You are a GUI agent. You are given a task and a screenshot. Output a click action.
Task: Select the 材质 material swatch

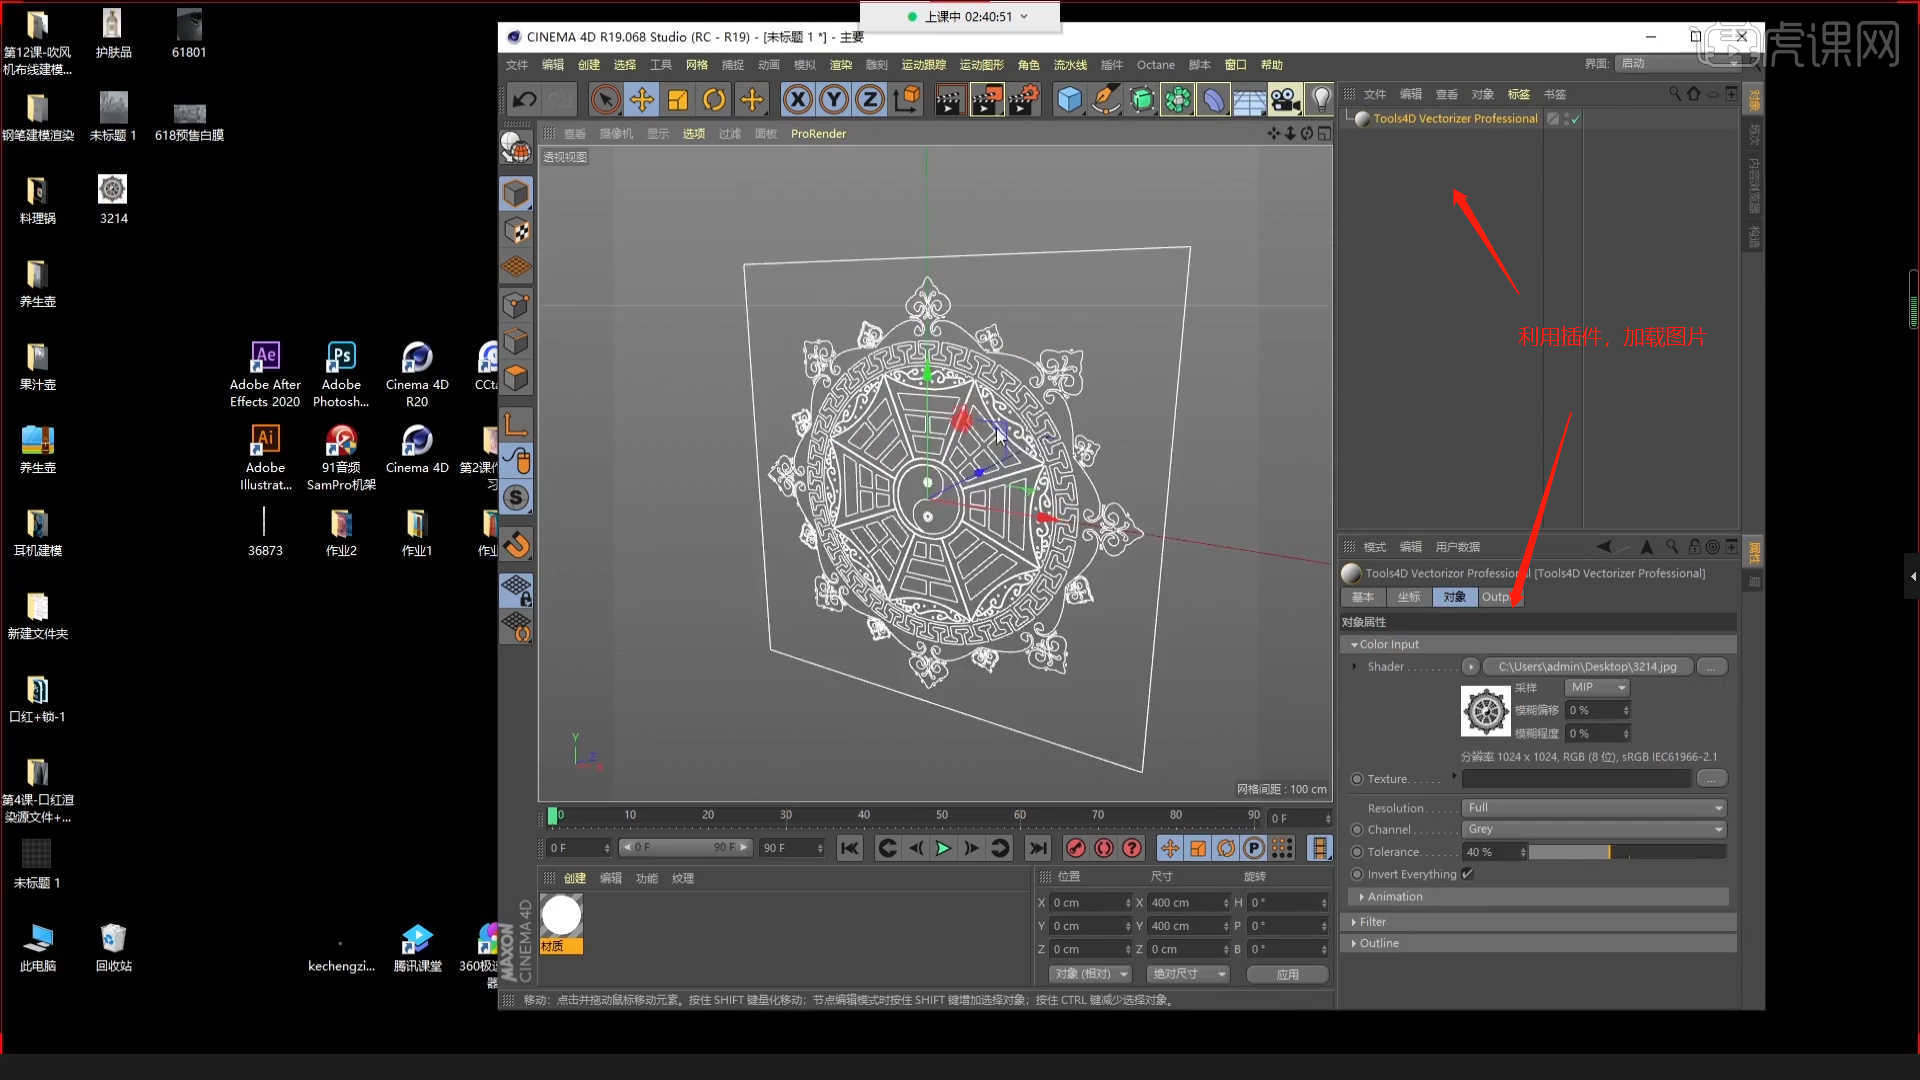561,922
